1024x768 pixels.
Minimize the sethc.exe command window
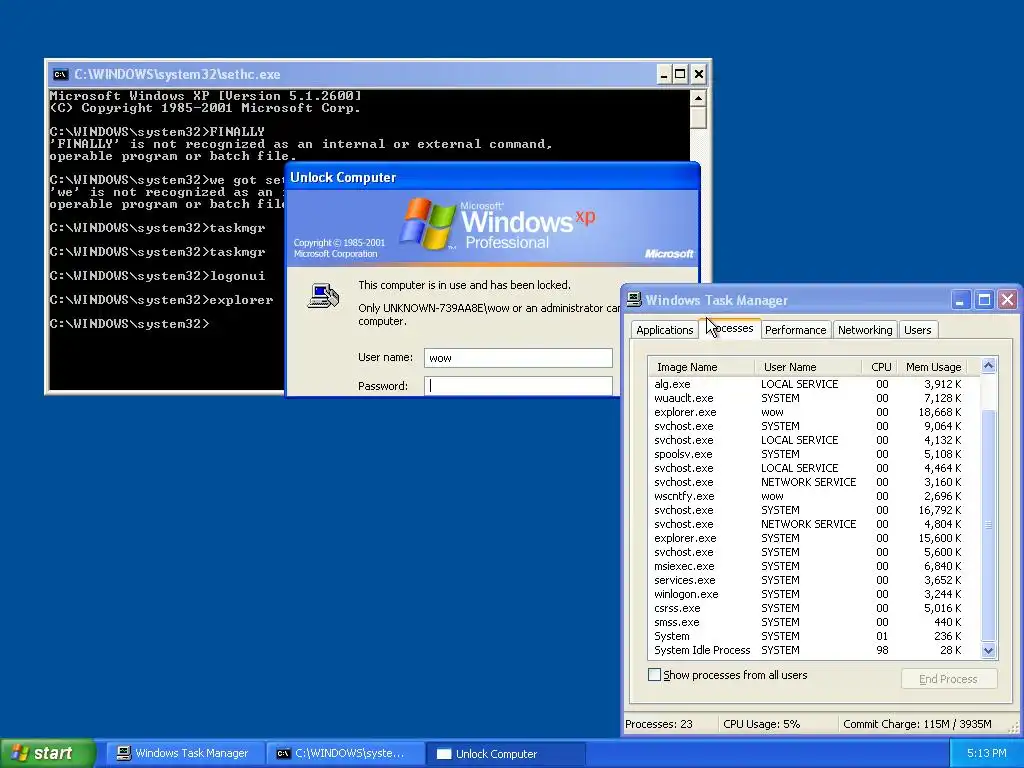click(x=664, y=74)
